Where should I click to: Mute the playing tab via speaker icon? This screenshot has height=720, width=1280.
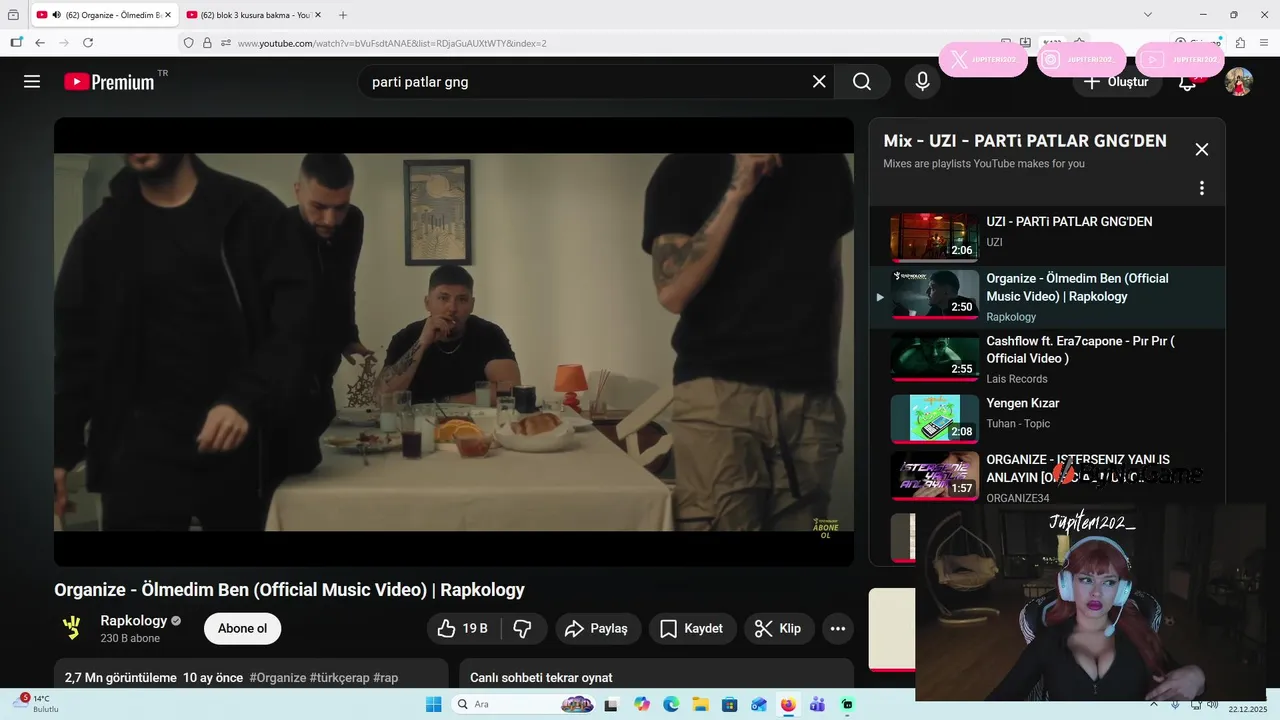pos(55,15)
